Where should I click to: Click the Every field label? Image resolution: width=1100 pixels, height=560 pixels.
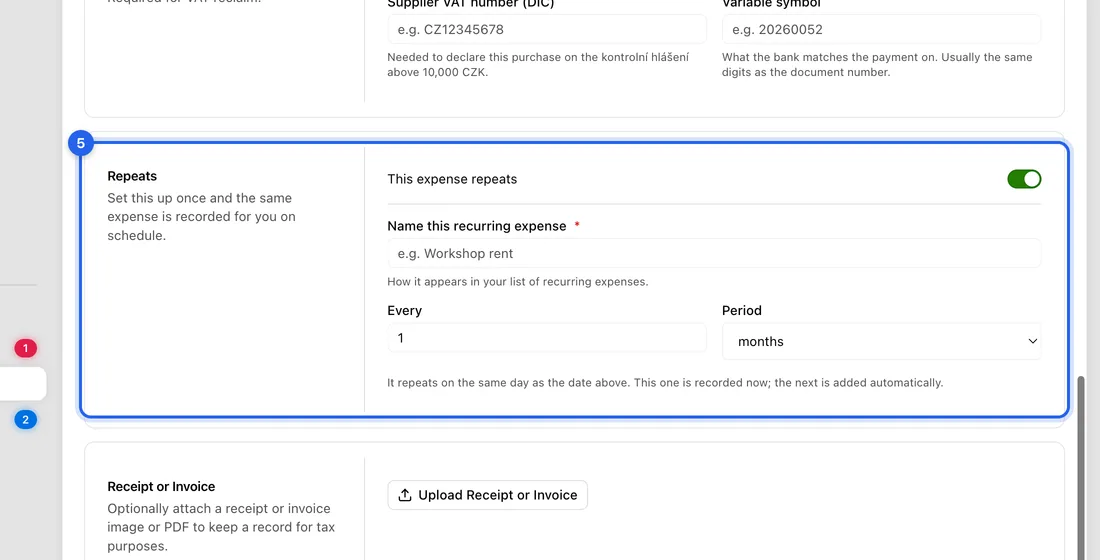[405, 310]
